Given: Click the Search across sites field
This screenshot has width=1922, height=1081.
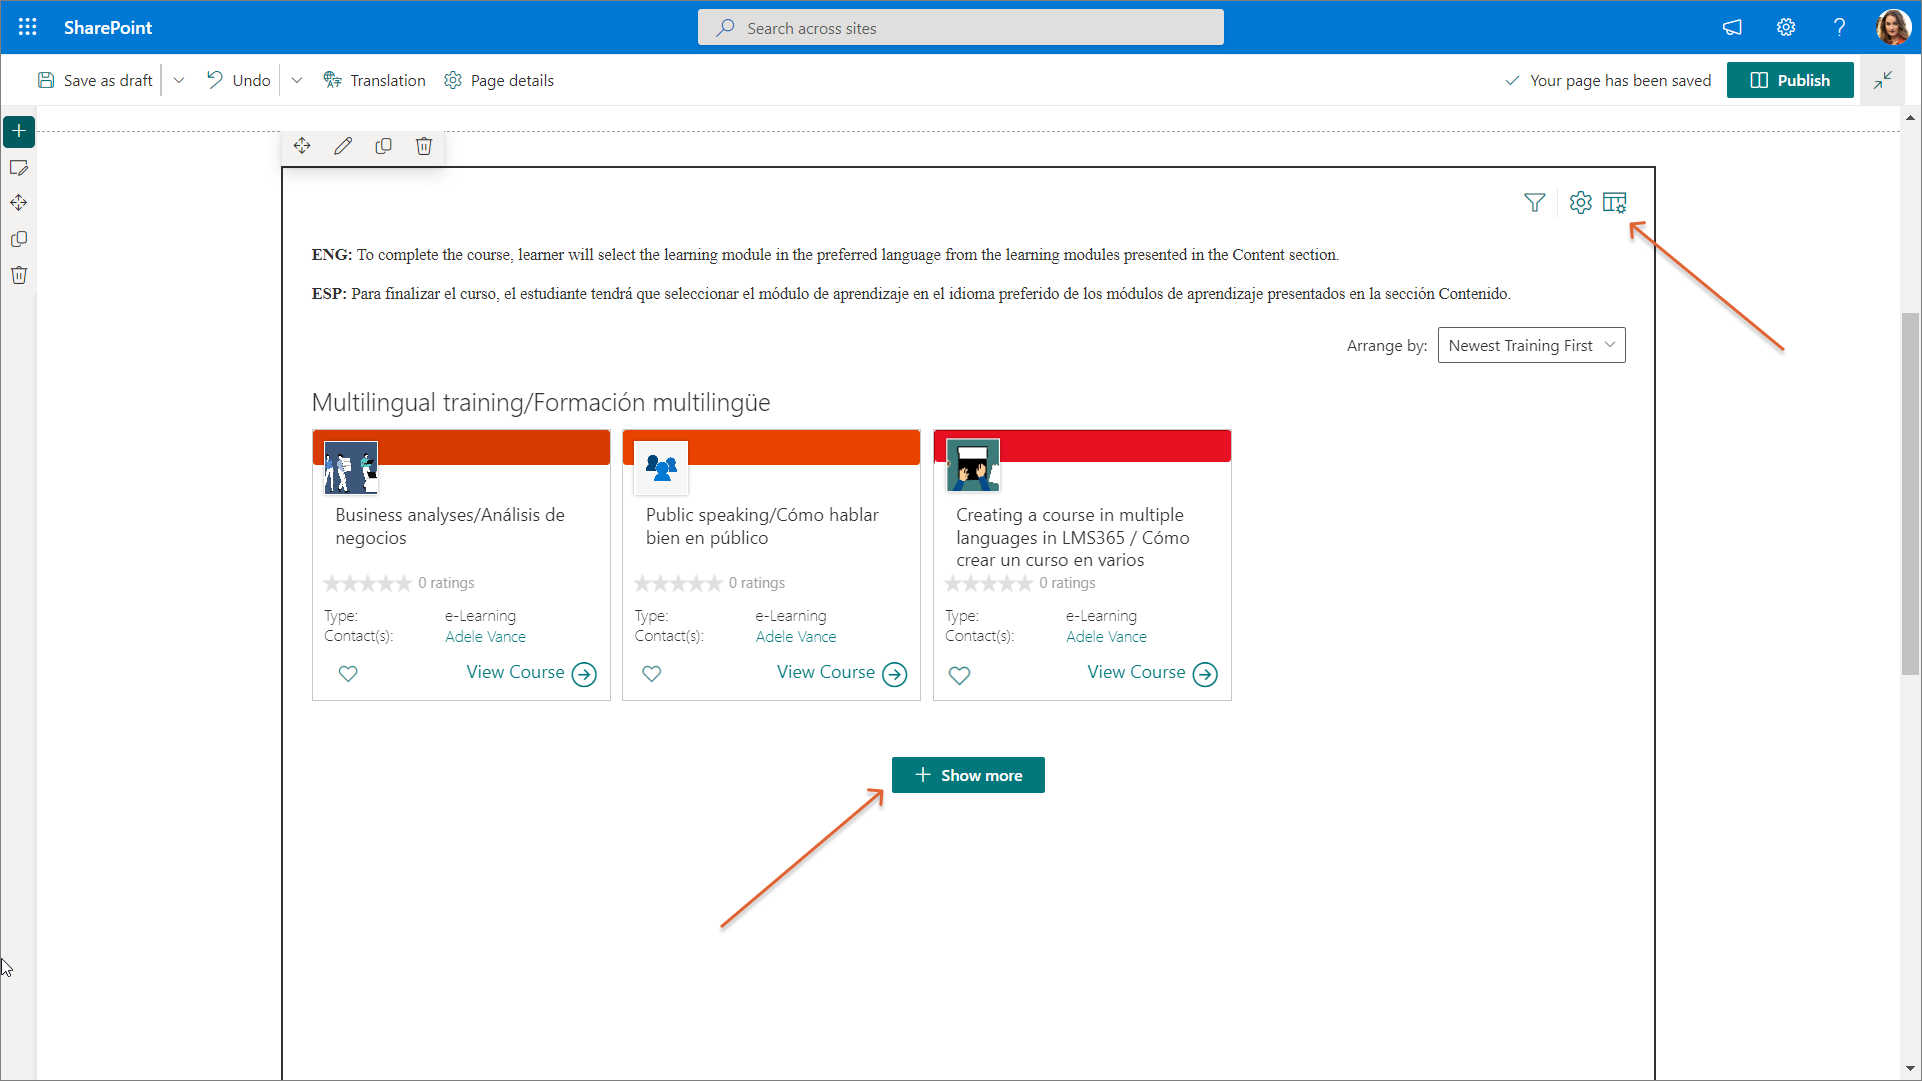Looking at the screenshot, I should pyautogui.click(x=960, y=28).
